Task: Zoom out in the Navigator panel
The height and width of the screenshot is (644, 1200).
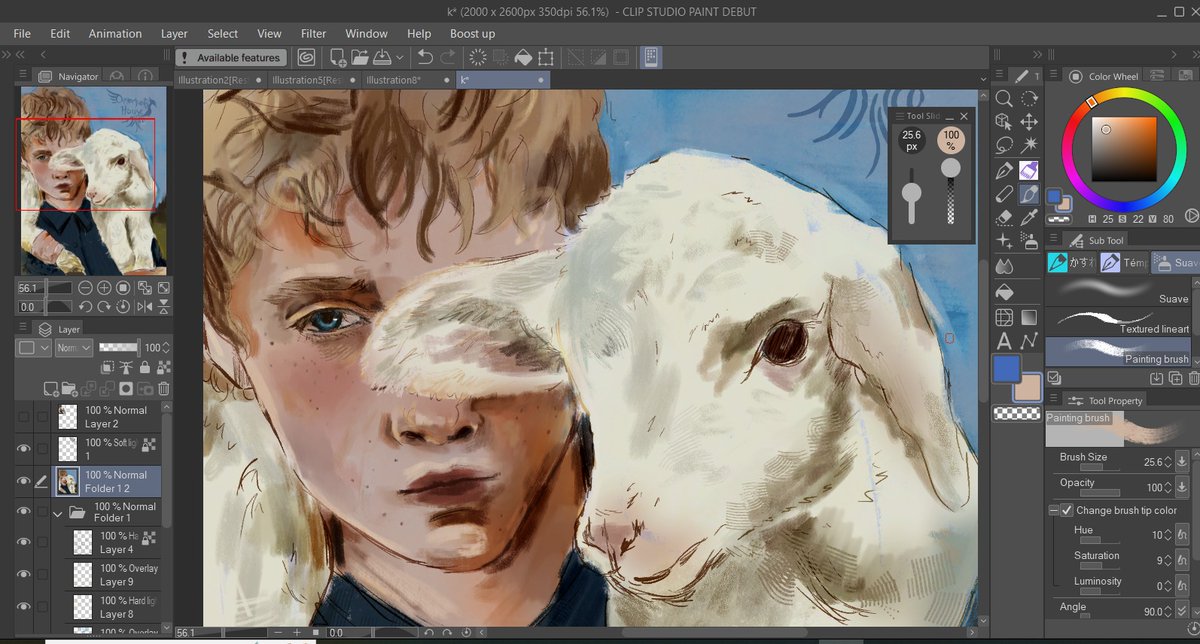Action: point(85,288)
